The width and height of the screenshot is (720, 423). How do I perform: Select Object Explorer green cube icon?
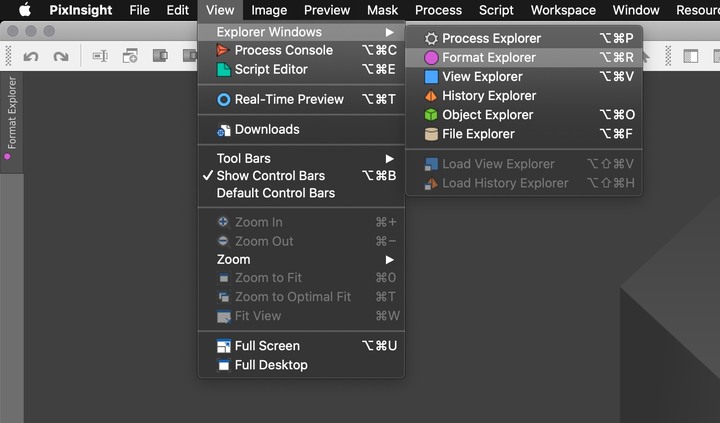click(524, 115)
